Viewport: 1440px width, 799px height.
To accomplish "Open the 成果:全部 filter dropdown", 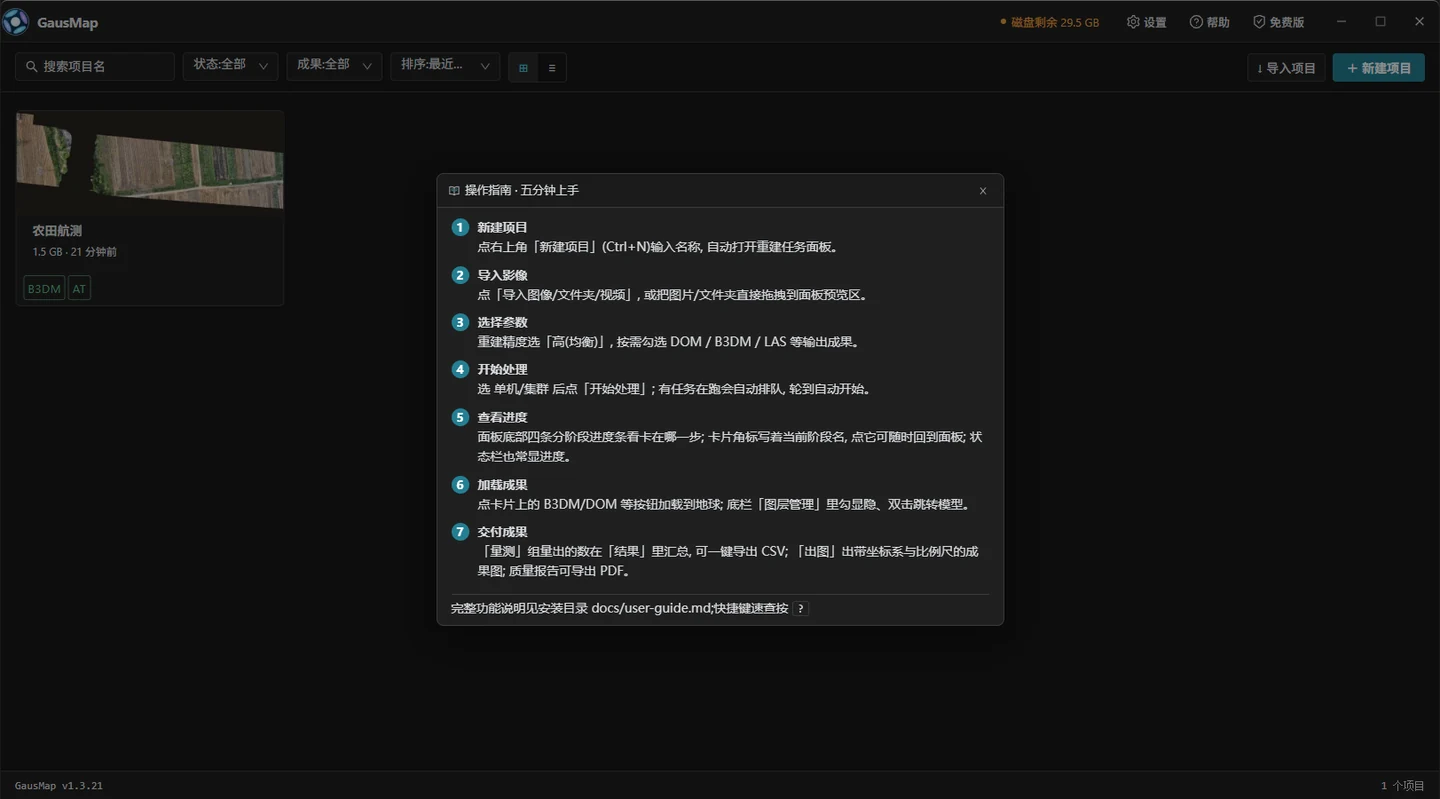I will pos(334,66).
